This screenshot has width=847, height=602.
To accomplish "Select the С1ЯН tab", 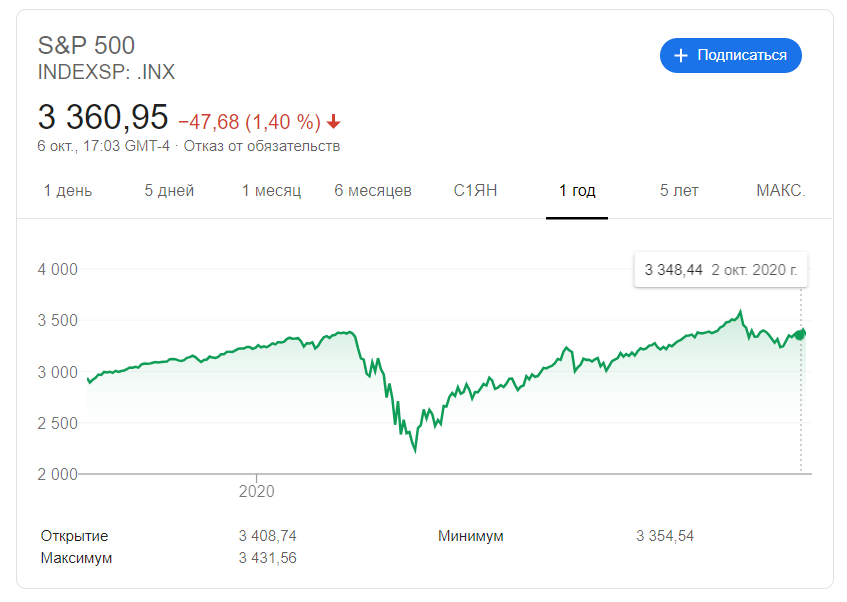I will (475, 191).
